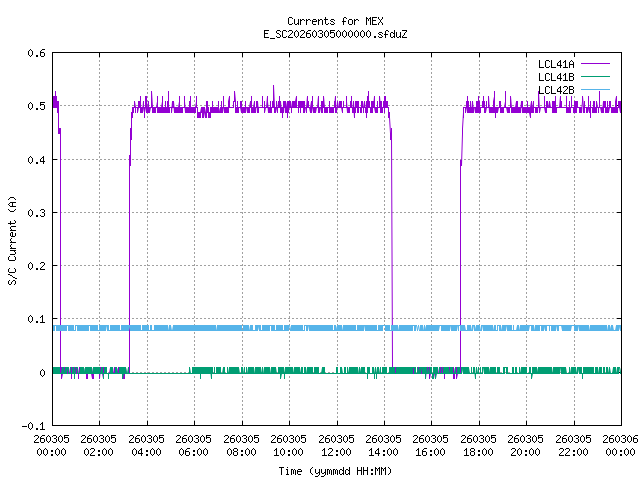Click the 0.6 tick on the y-axis
This screenshot has width=640, height=480.
(35, 53)
